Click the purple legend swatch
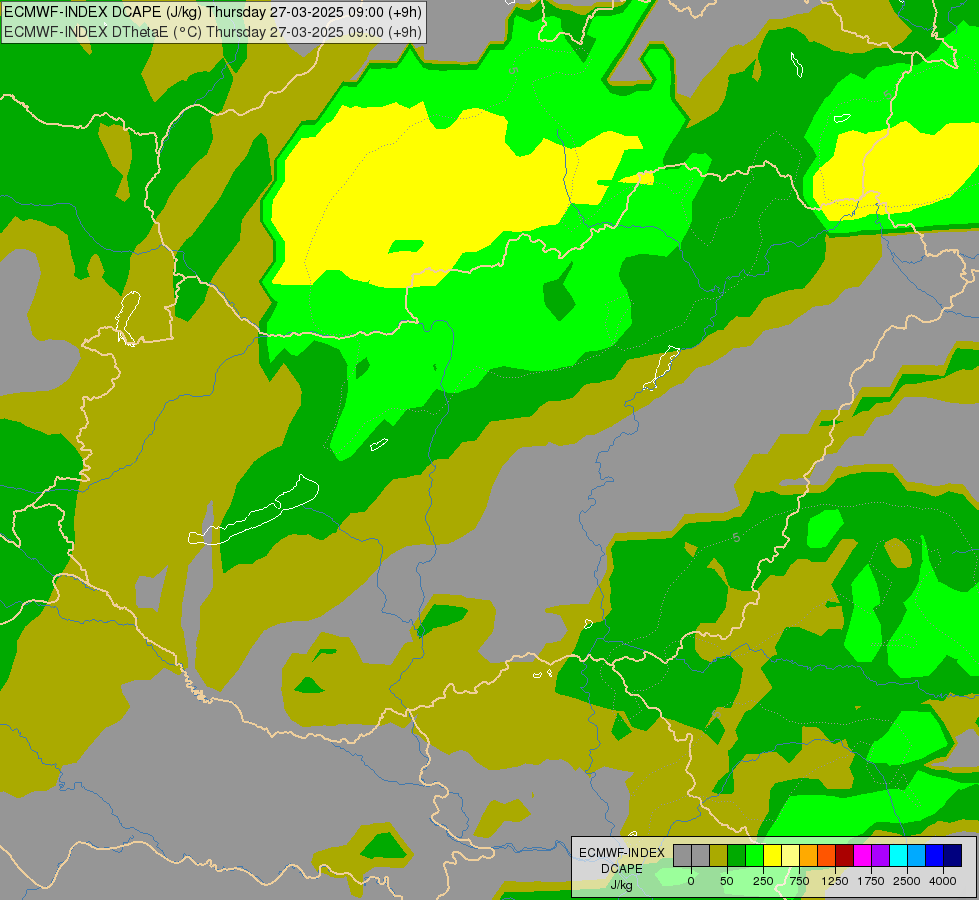Screen dimensions: 979x900 (x=881, y=855)
